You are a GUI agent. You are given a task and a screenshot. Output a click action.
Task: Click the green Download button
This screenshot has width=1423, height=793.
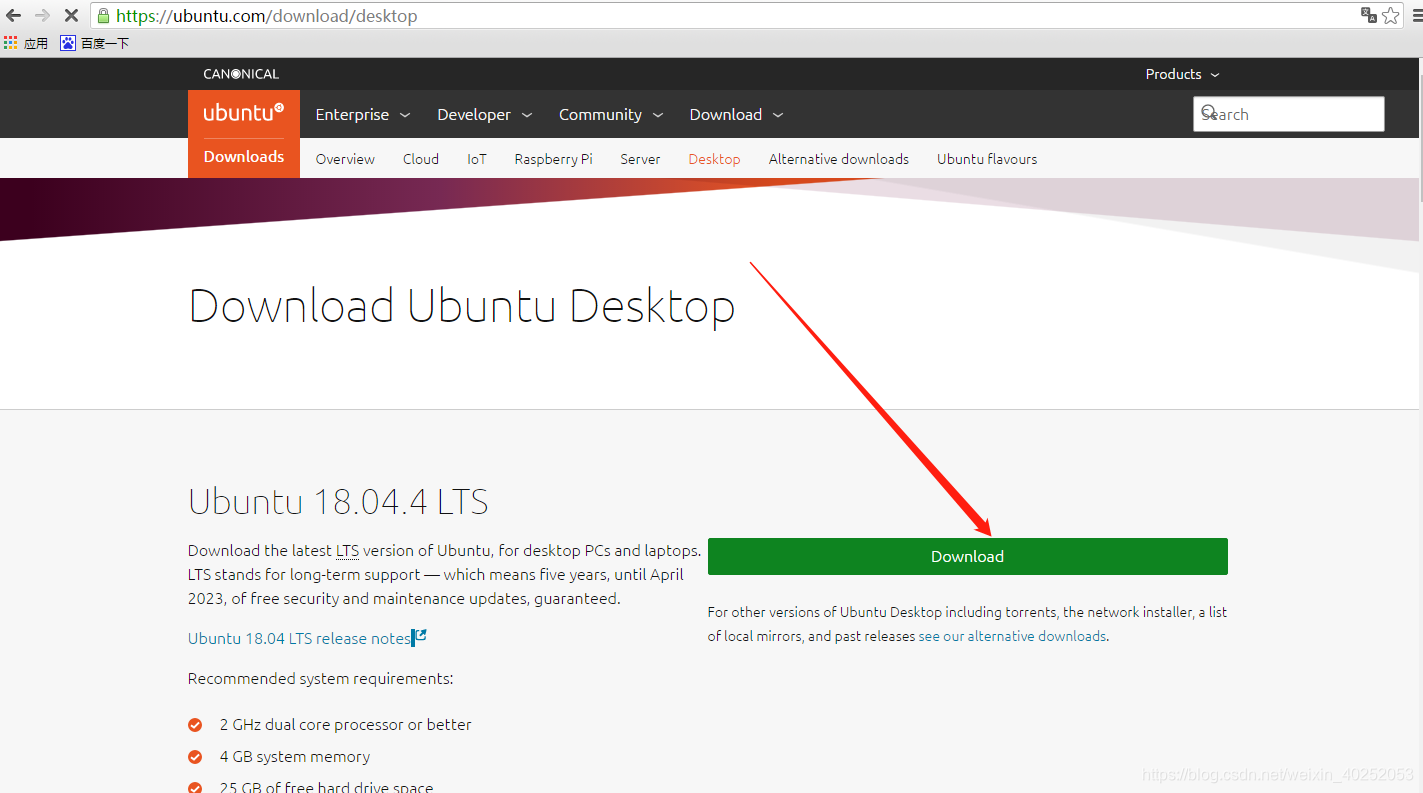coord(967,556)
